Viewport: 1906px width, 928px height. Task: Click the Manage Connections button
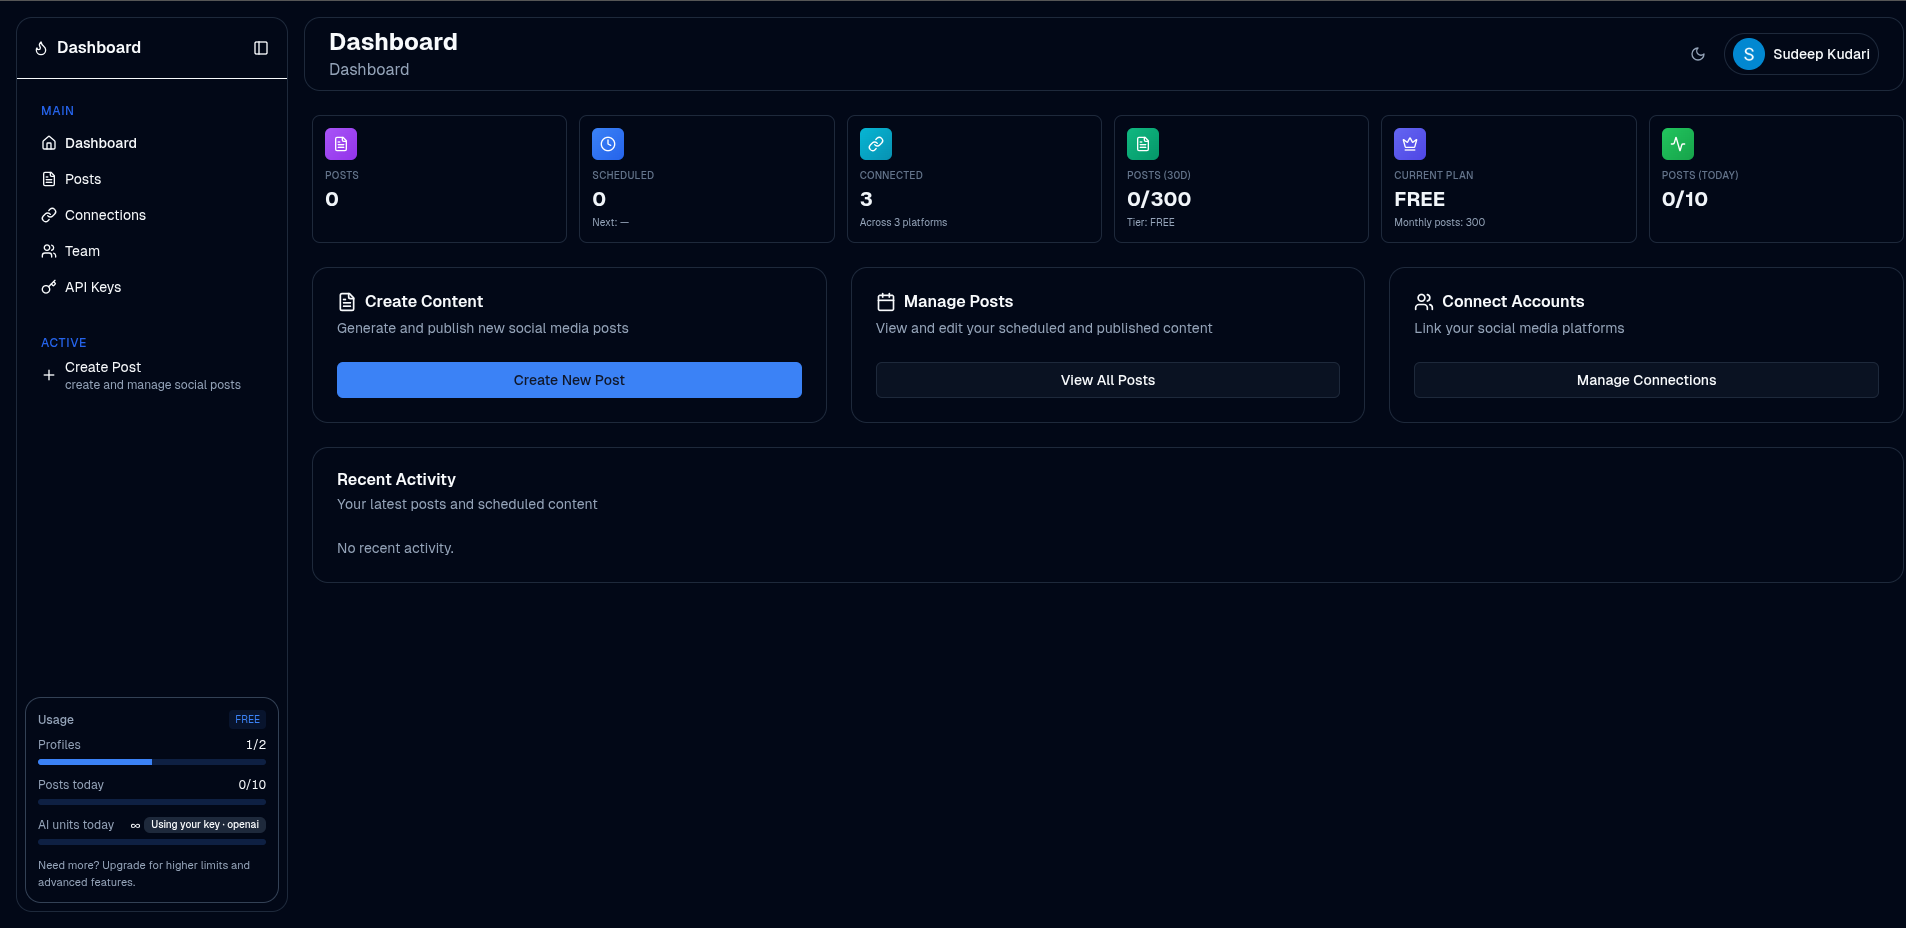1645,380
